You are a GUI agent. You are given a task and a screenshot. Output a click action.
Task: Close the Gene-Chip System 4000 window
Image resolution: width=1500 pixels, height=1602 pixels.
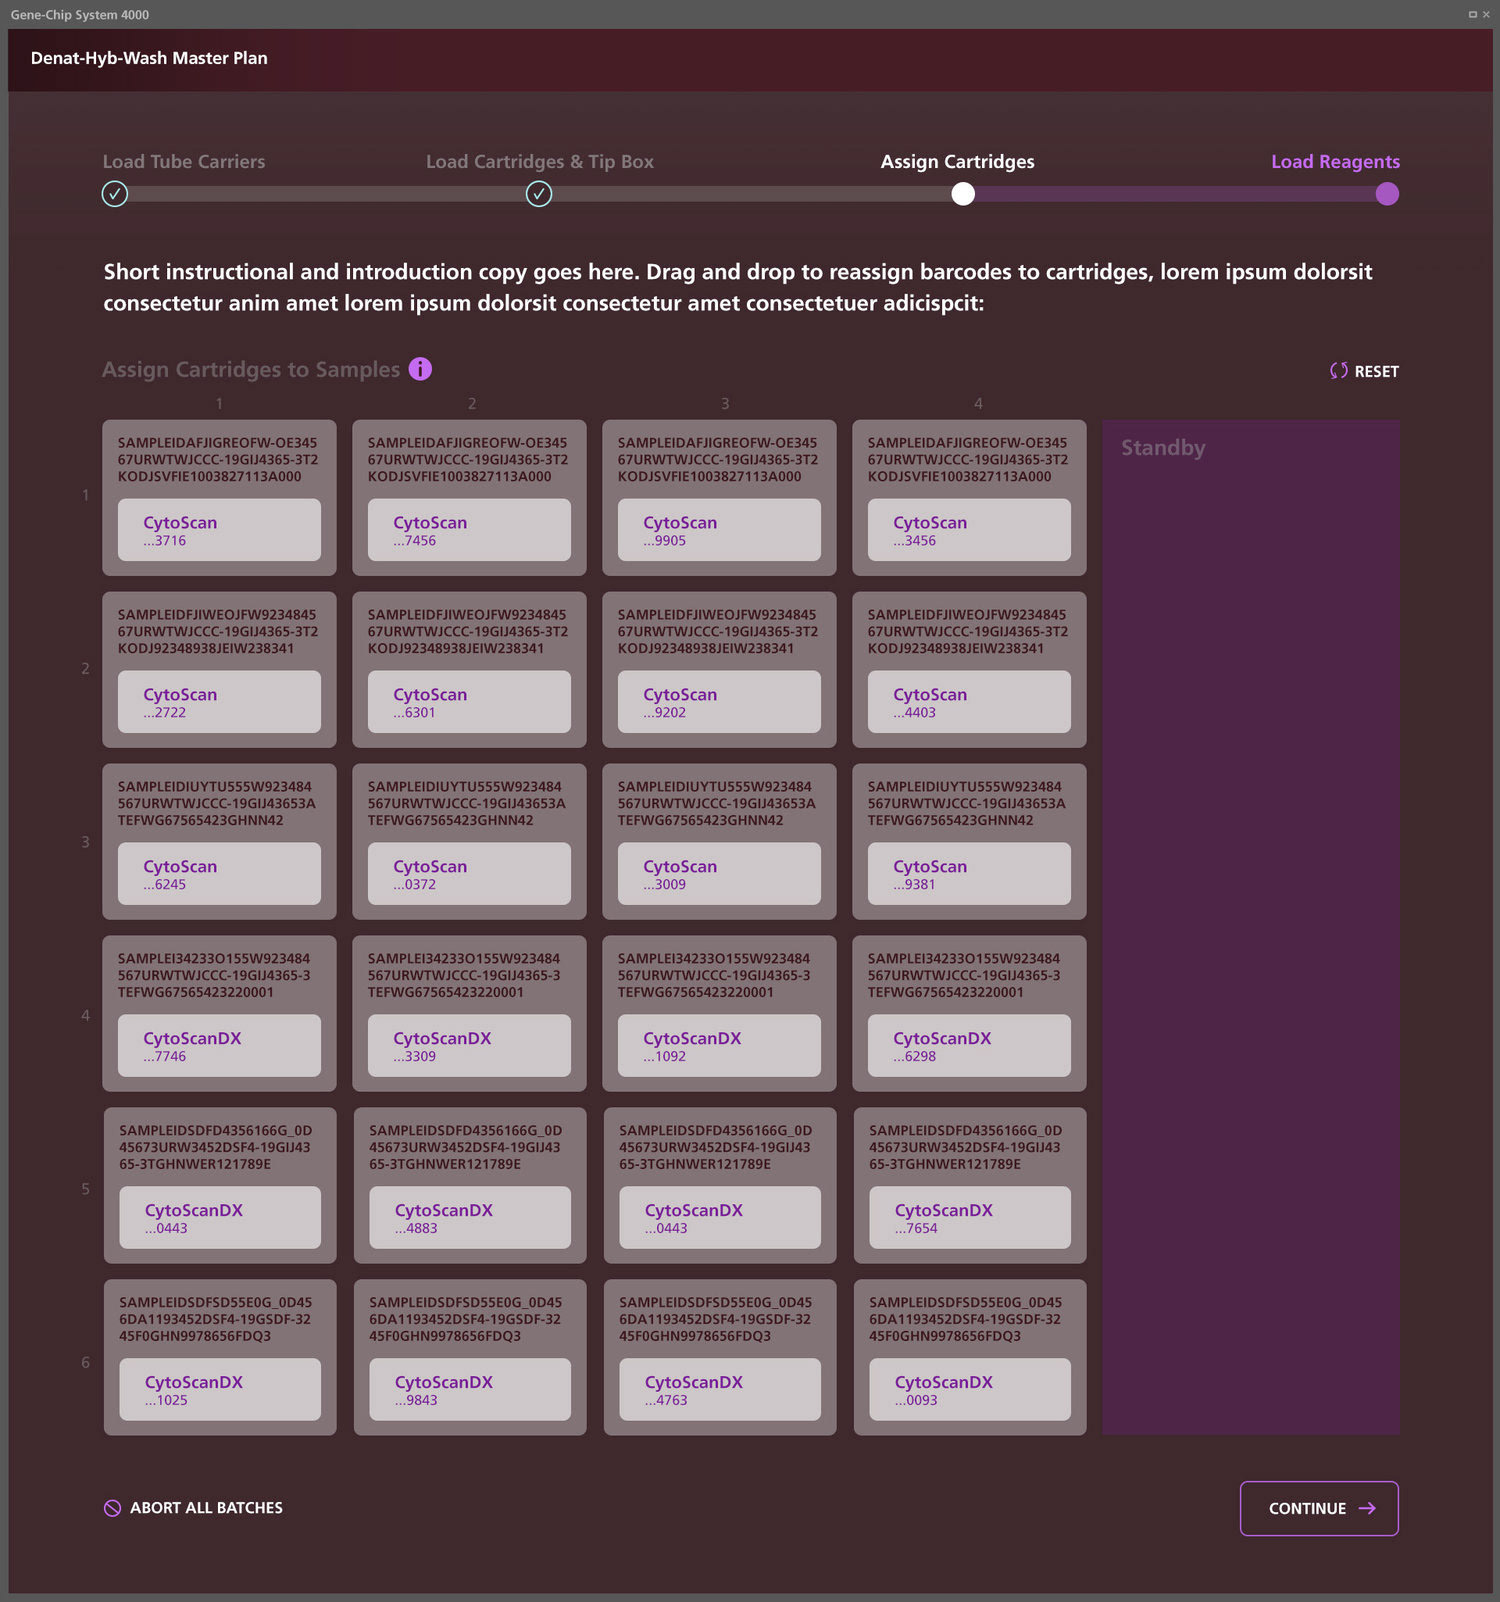click(1486, 14)
